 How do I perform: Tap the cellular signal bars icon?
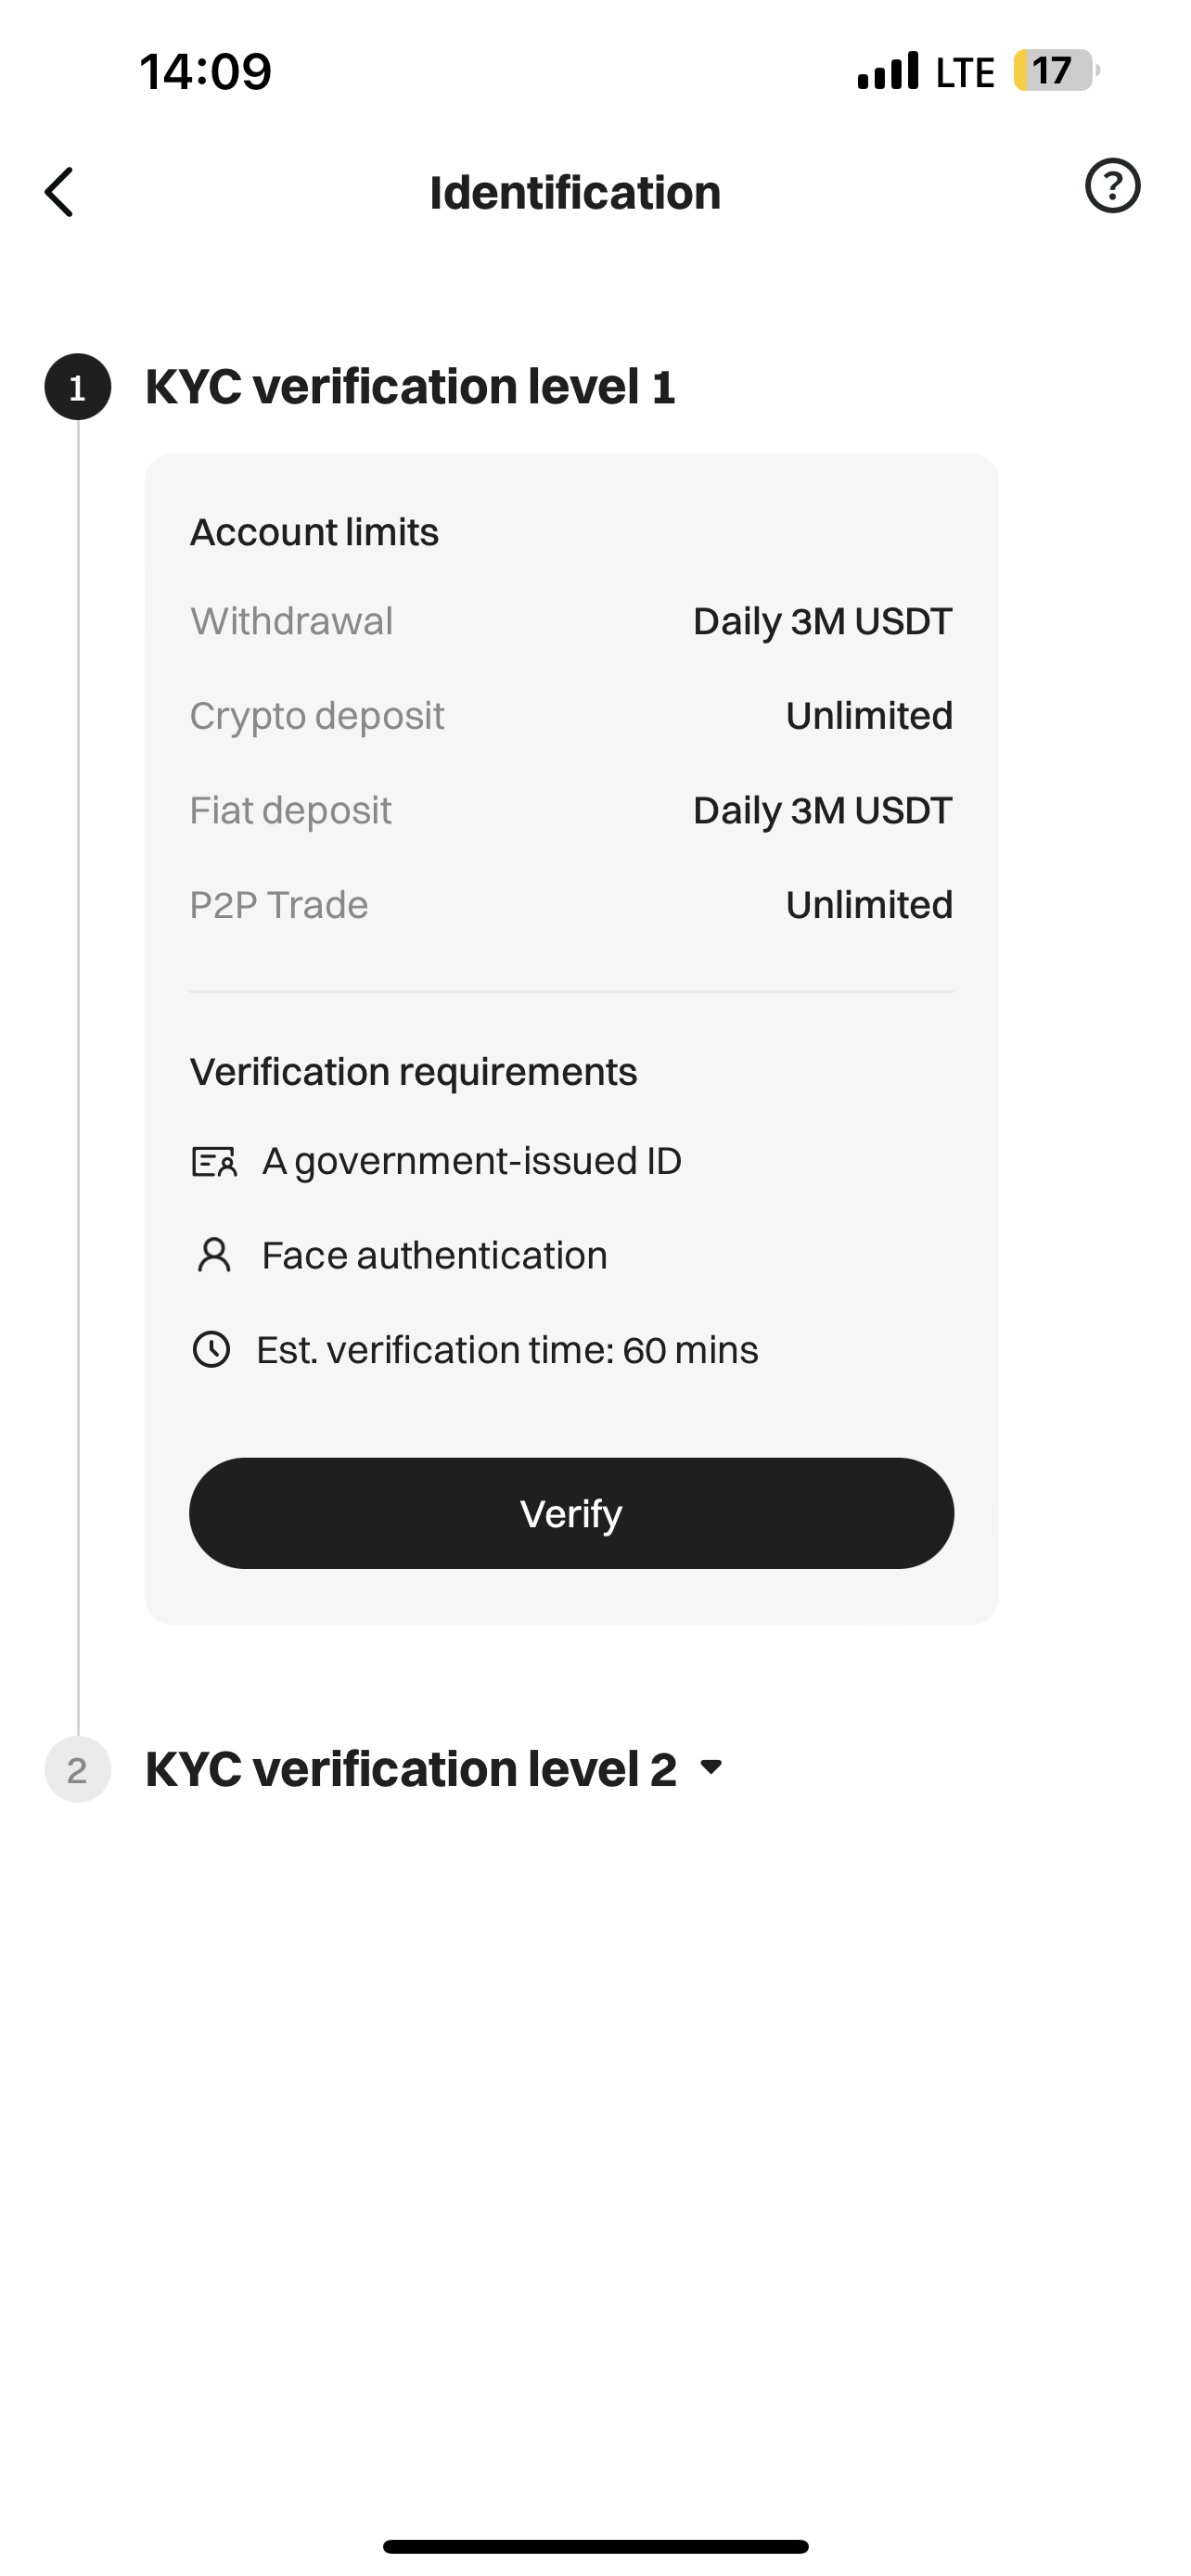(x=888, y=71)
